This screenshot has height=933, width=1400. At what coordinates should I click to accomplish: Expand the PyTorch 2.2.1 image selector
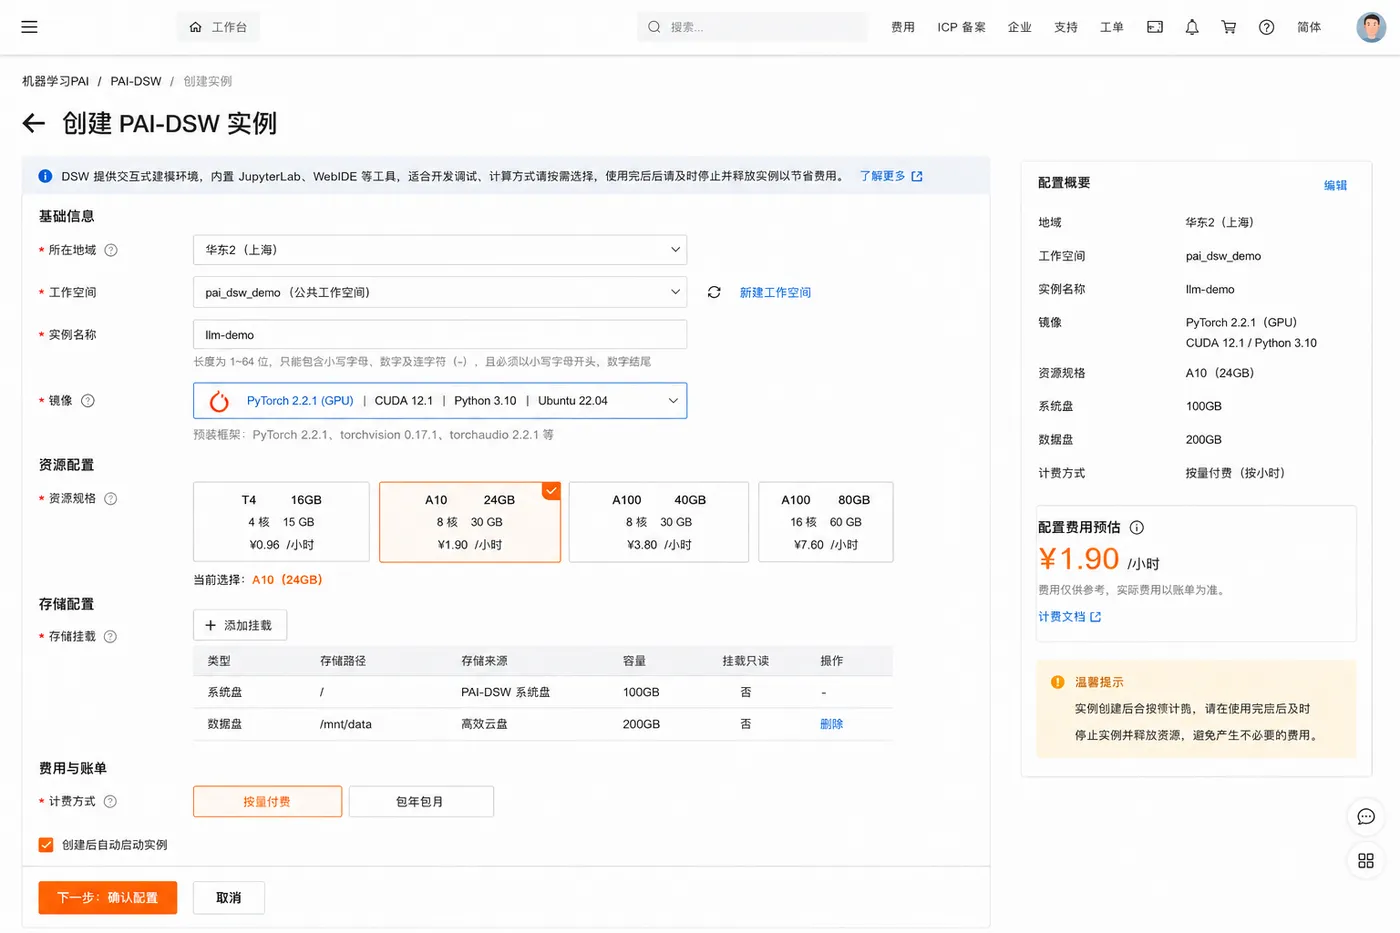440,401
